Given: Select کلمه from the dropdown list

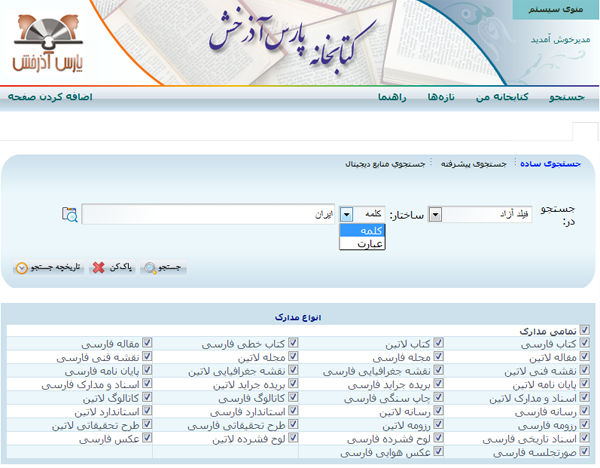Looking at the screenshot, I should click(x=362, y=231).
